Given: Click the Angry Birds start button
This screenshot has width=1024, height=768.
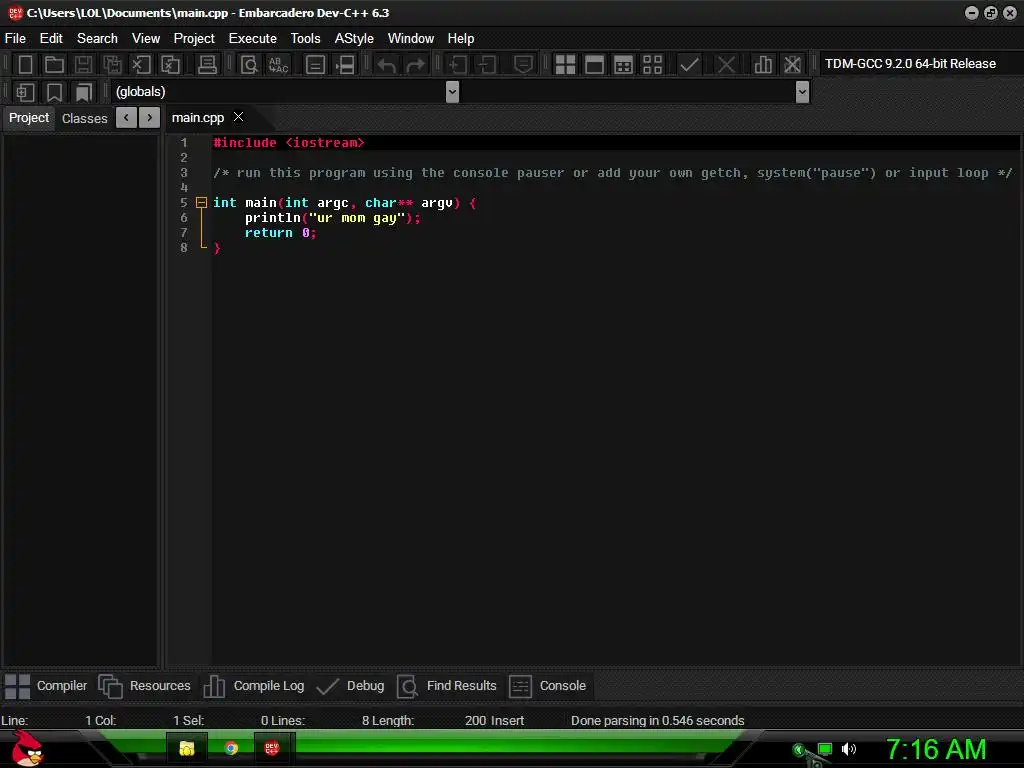Looking at the screenshot, I should click(x=27, y=748).
